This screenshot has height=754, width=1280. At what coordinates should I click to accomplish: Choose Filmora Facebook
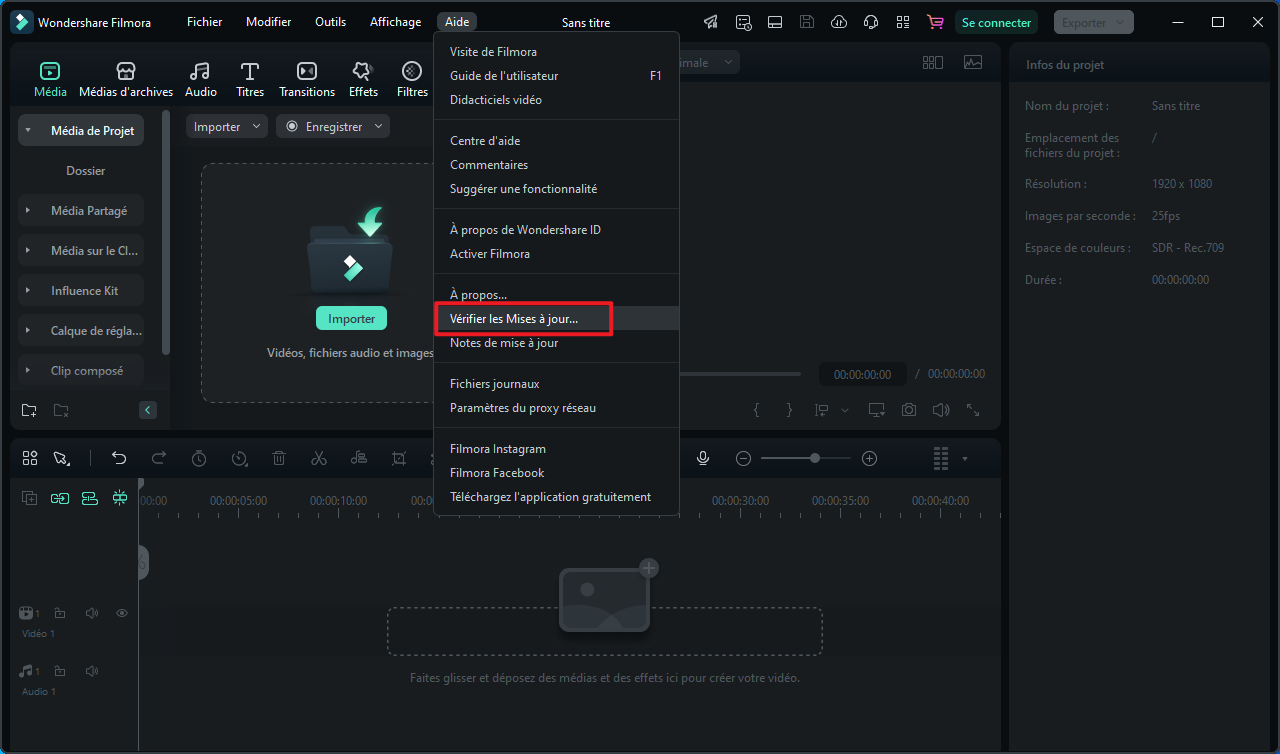(556, 473)
